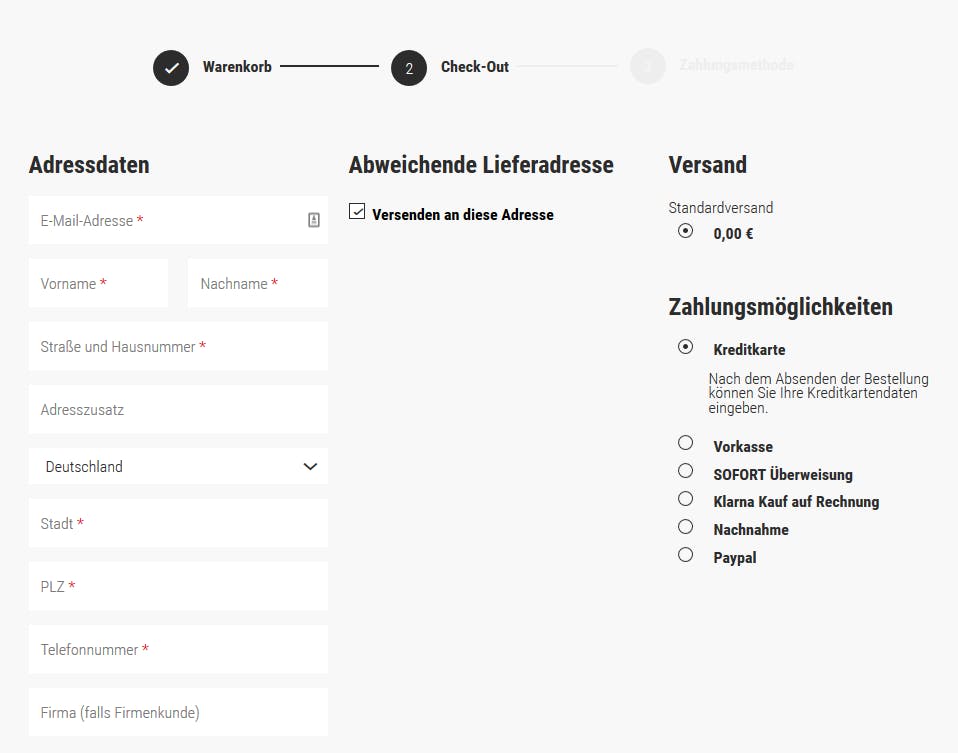Click the Vorname input field

coord(98,283)
